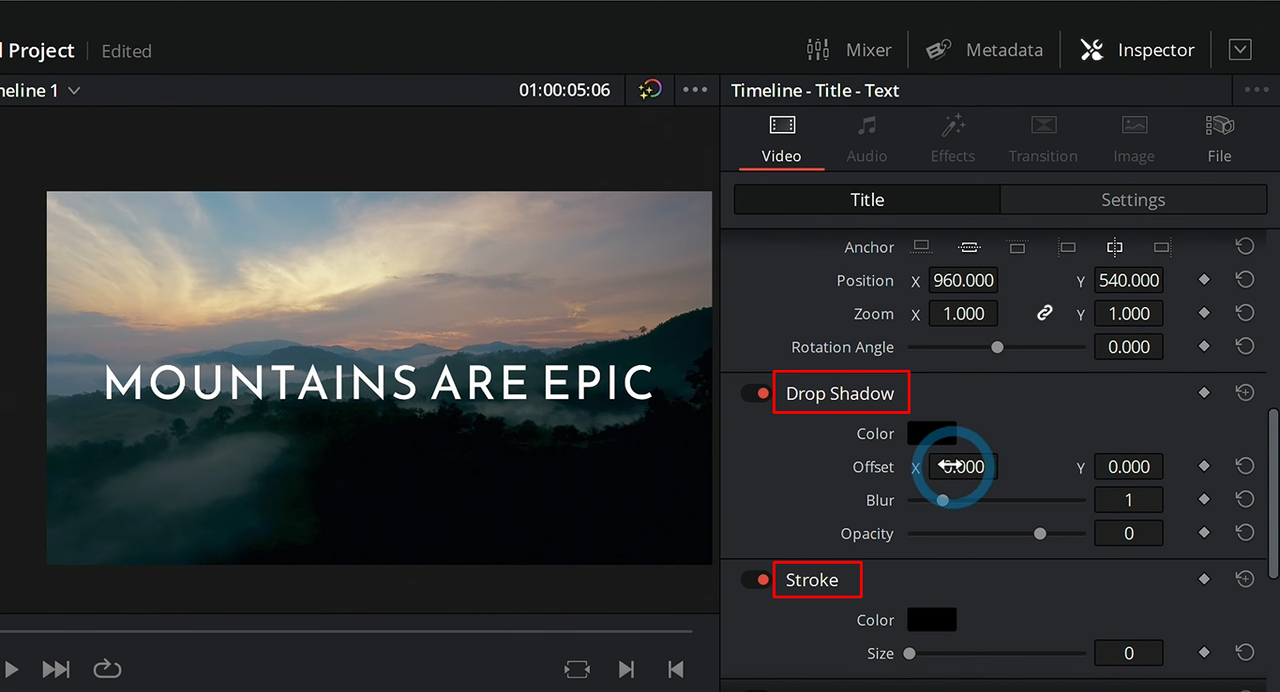The image size is (1280, 692).
Task: Add a keyframe for Position
Action: pyautogui.click(x=1204, y=281)
